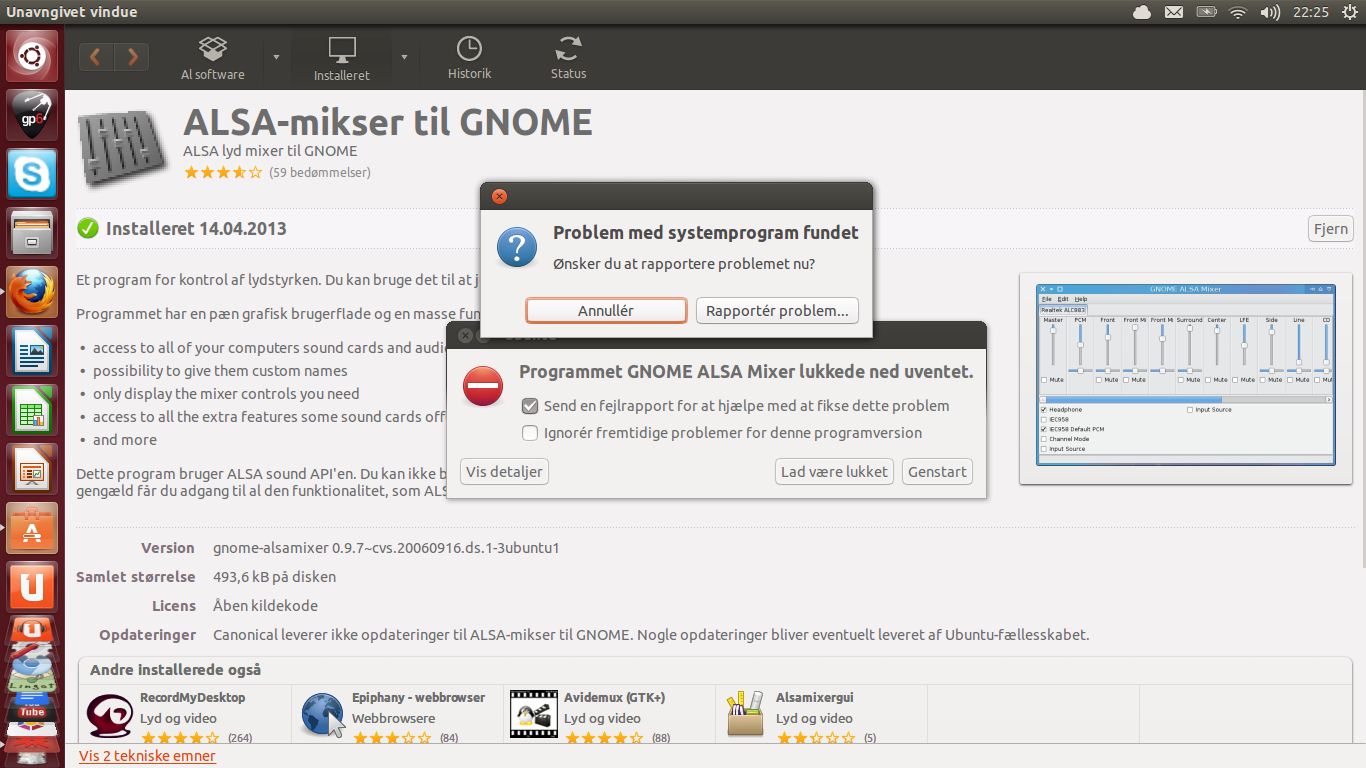Close the system problem dialog
1366x768 pixels.
tap(499, 196)
